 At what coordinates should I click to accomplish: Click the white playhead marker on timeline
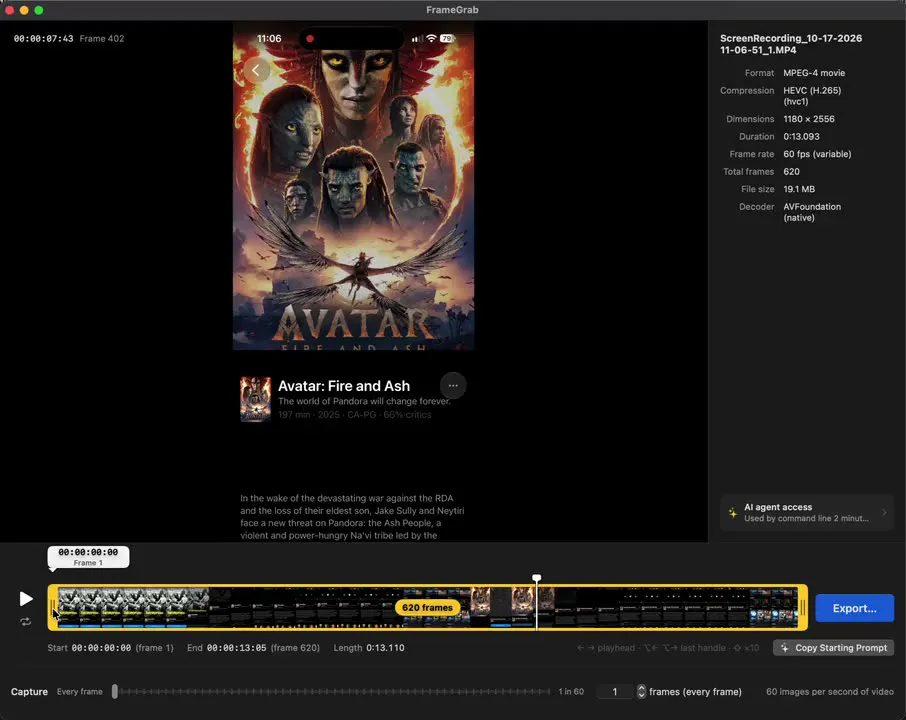537,578
